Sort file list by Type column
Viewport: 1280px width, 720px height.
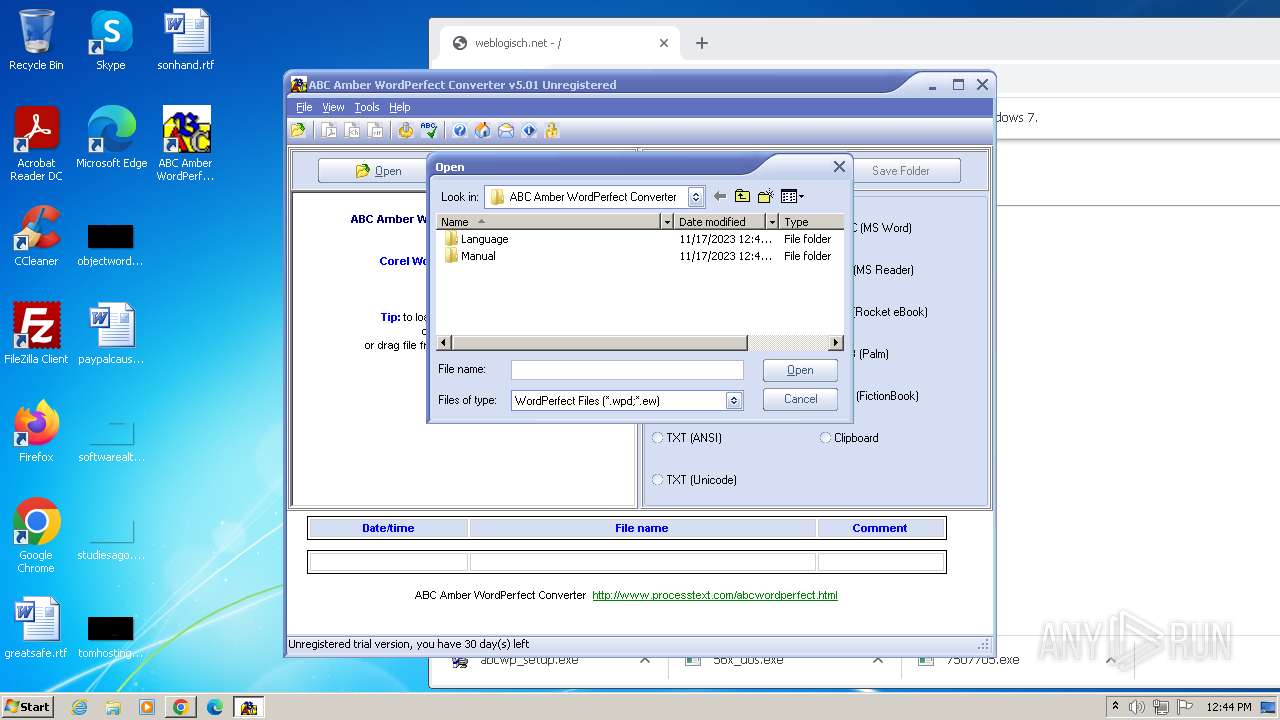(x=811, y=222)
